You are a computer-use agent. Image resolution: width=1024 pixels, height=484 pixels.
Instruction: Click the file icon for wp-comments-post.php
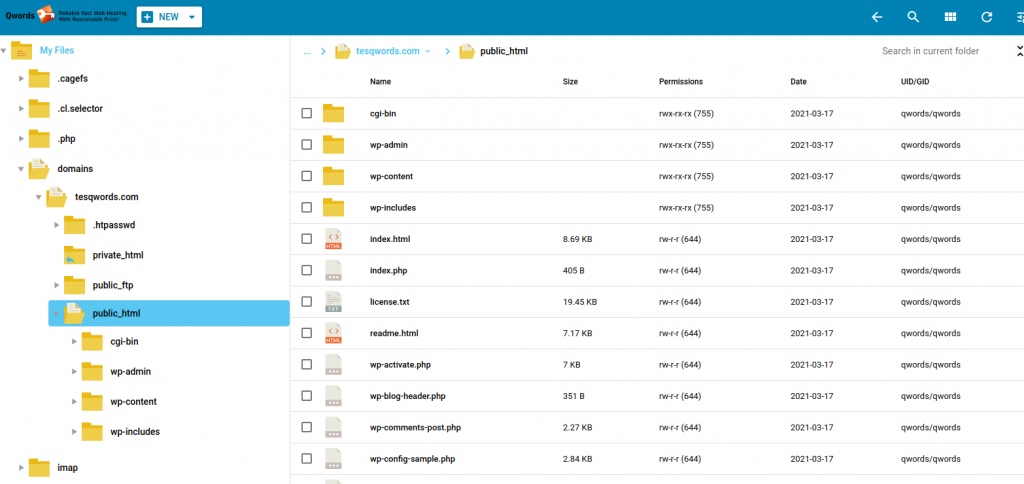coord(333,427)
